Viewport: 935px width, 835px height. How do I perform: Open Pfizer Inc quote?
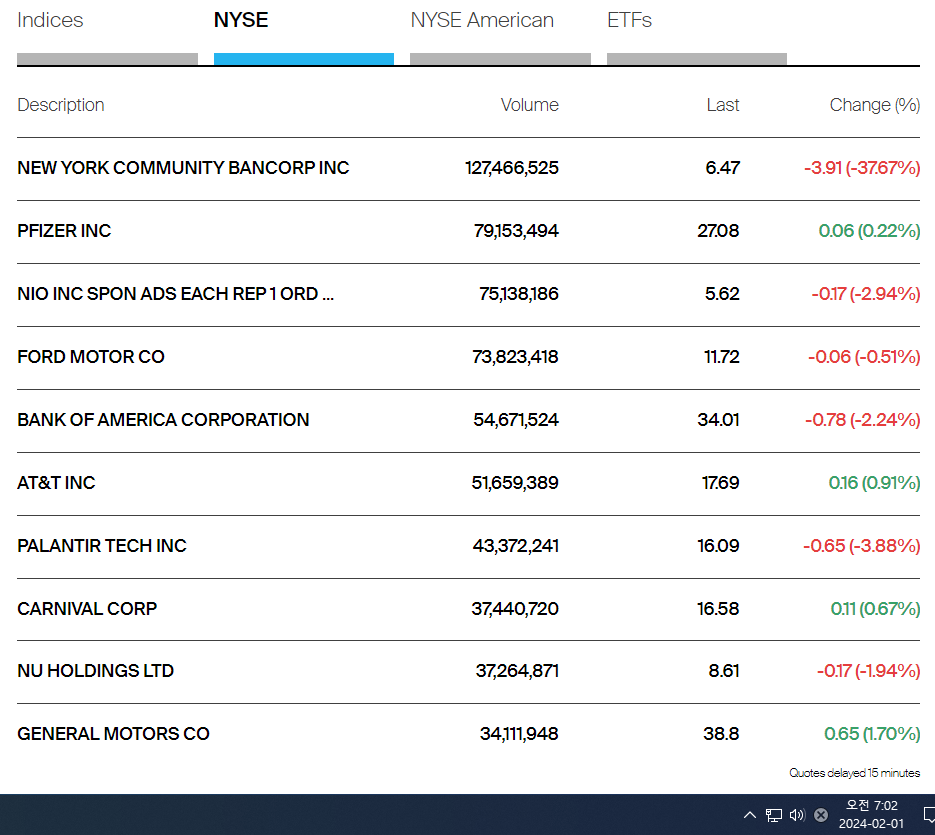(x=64, y=231)
